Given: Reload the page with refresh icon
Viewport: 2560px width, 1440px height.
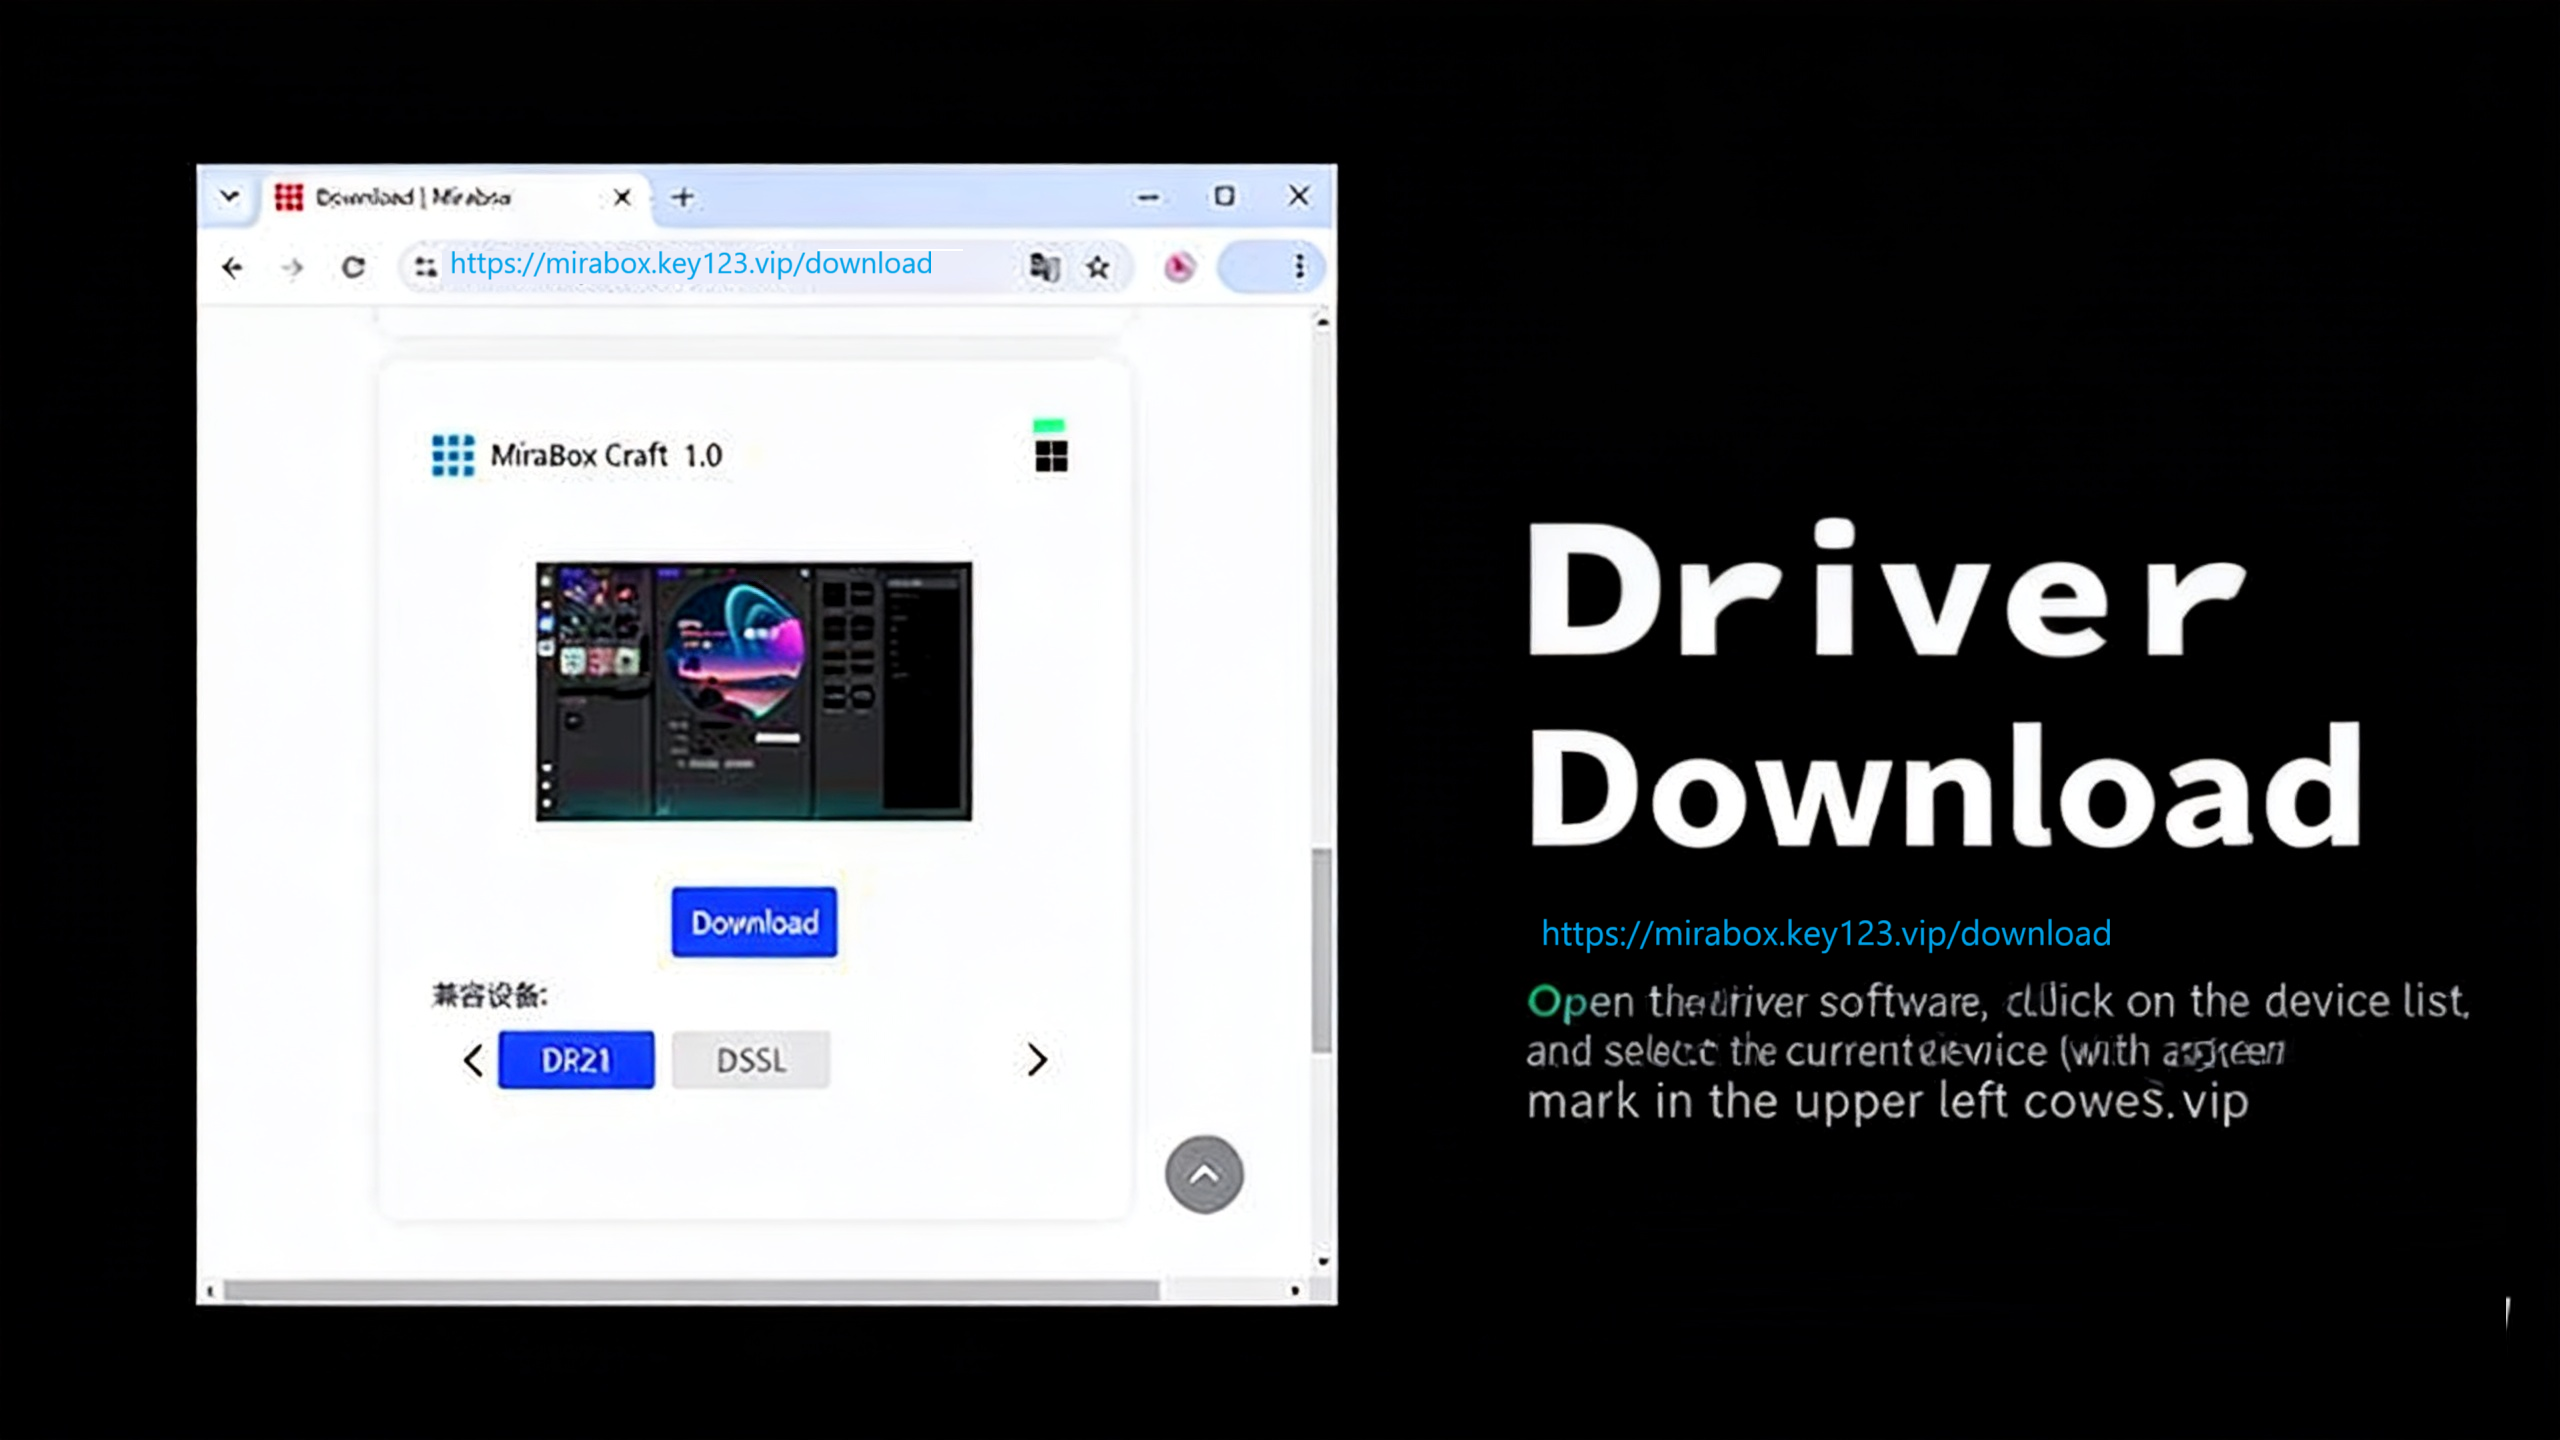Looking at the screenshot, I should [353, 267].
